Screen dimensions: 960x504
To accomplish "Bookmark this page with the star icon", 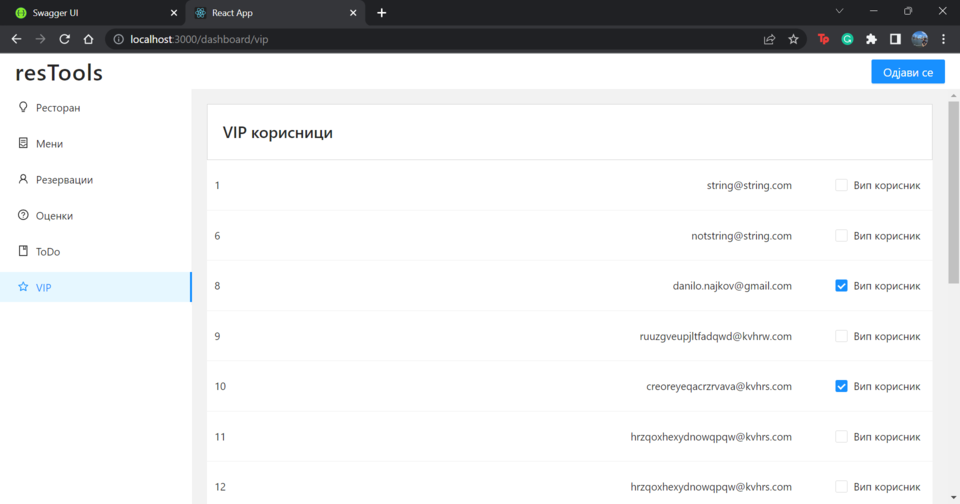I will tap(793, 40).
